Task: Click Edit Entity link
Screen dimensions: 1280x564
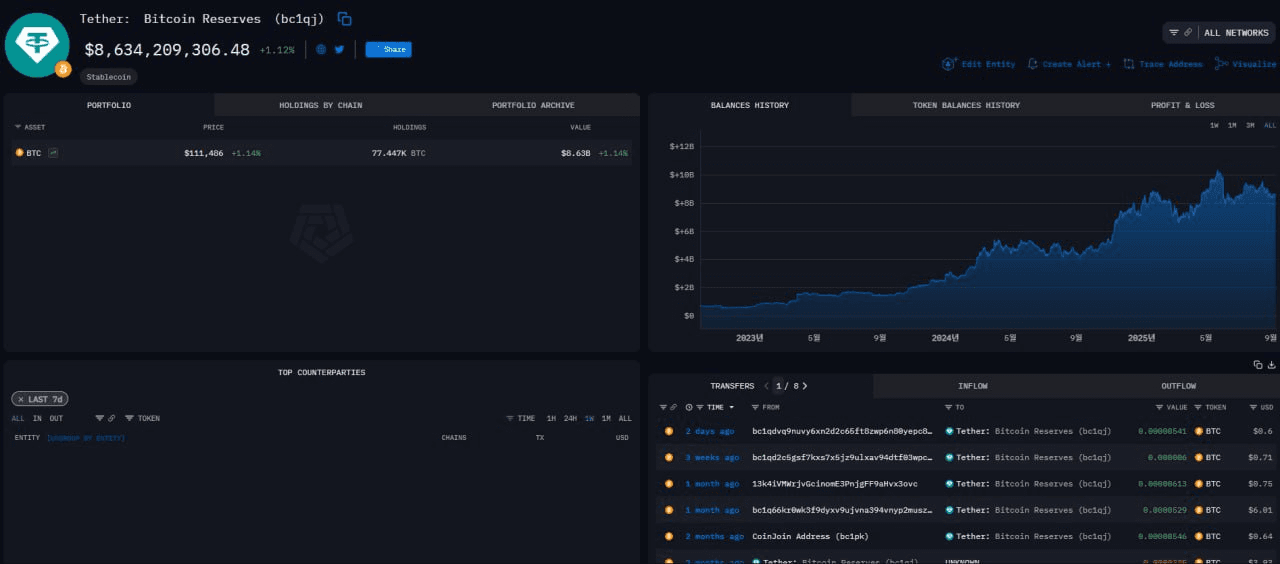Action: tap(979, 64)
